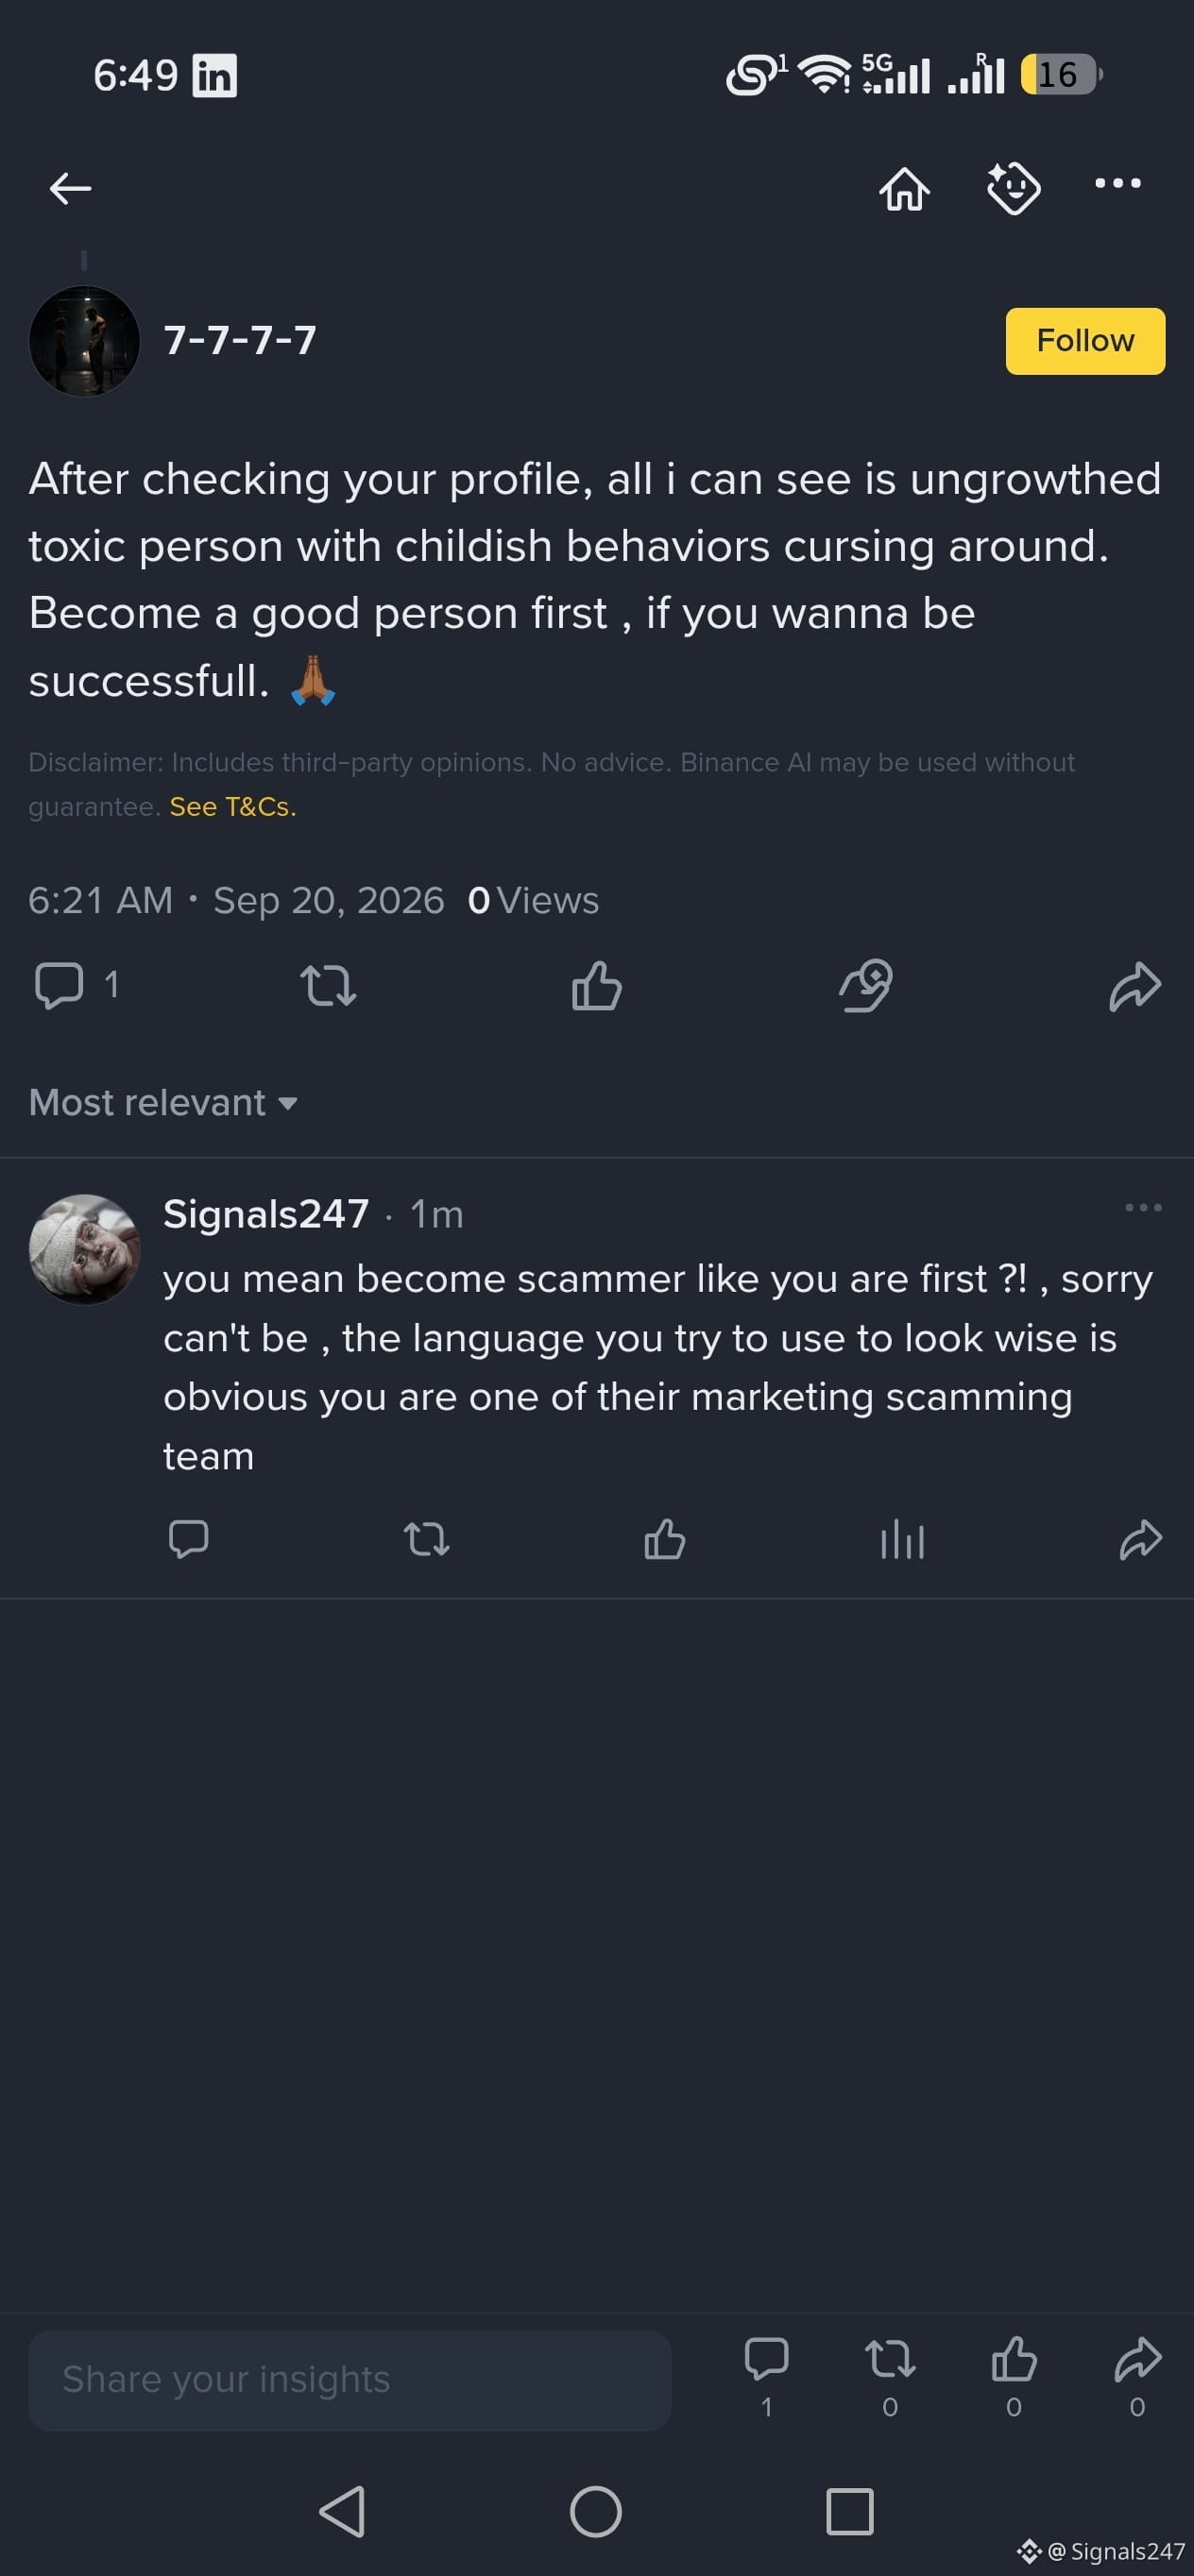The height and width of the screenshot is (2576, 1194).
Task: Follow the user 7-7-7-7
Action: [x=1085, y=341]
